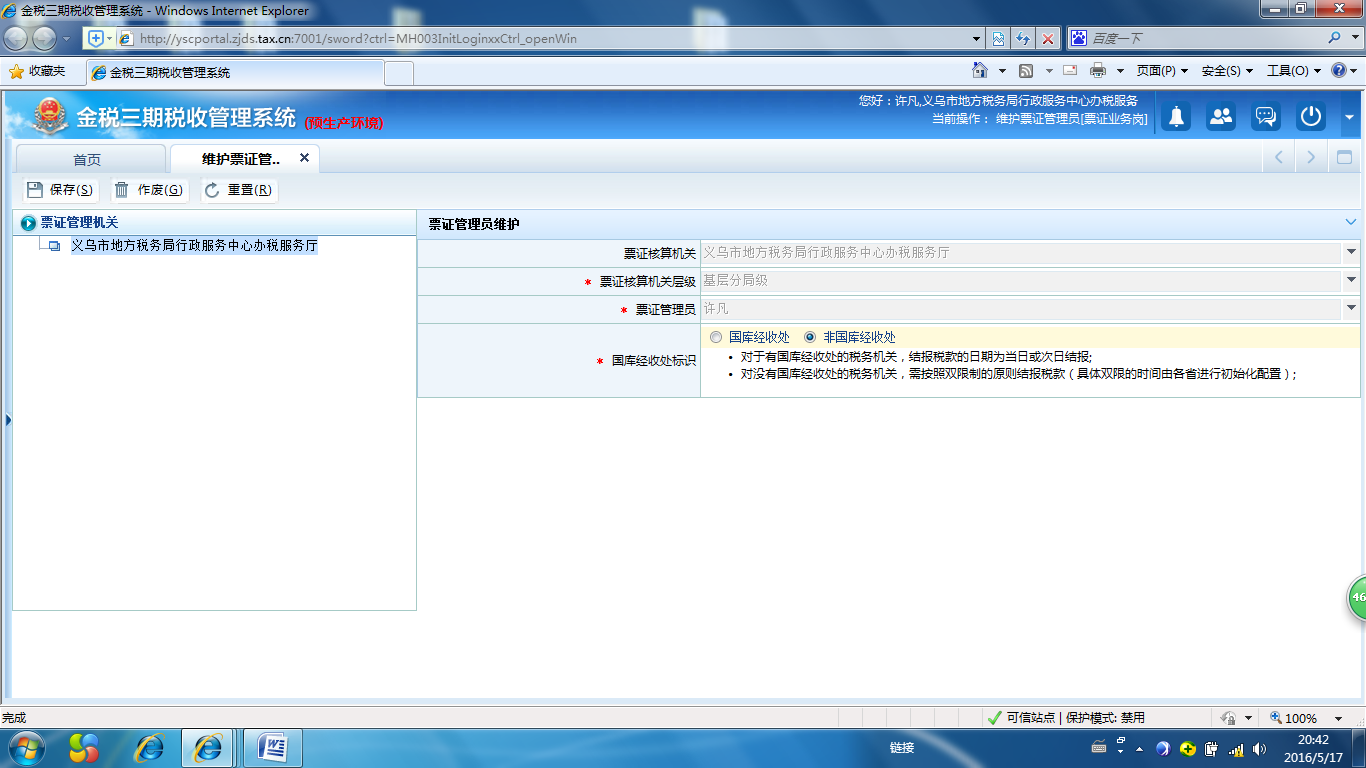Collapse the 票证管理员维护 panel chevron
This screenshot has height=768, width=1366.
[1351, 223]
